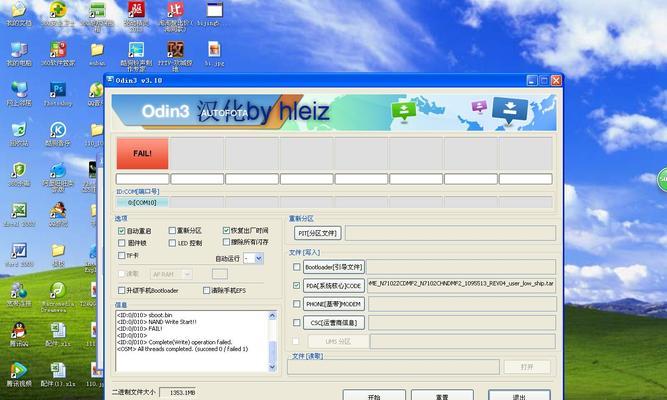The image size is (667, 400).
Task: Uncheck the 自动重启 auto reboot checkbox
Action: click(122, 231)
